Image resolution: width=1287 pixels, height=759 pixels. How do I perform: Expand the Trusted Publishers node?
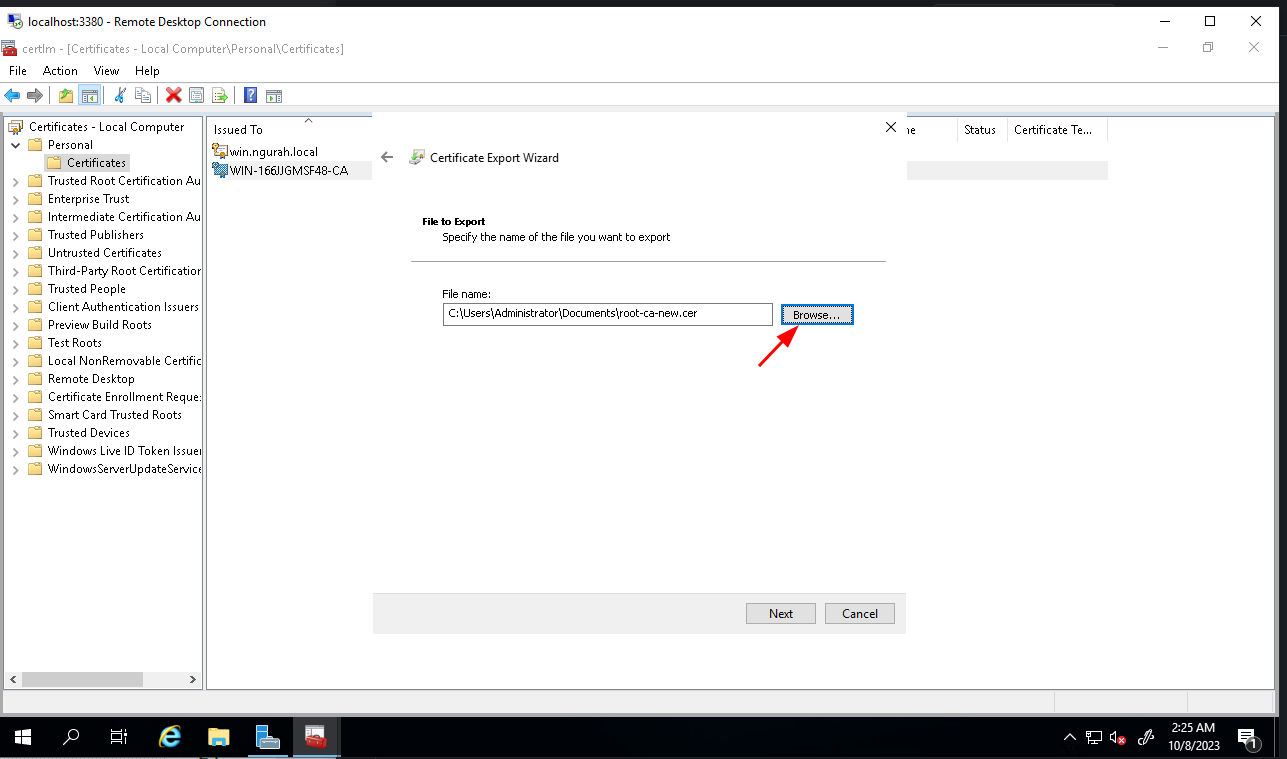point(15,236)
